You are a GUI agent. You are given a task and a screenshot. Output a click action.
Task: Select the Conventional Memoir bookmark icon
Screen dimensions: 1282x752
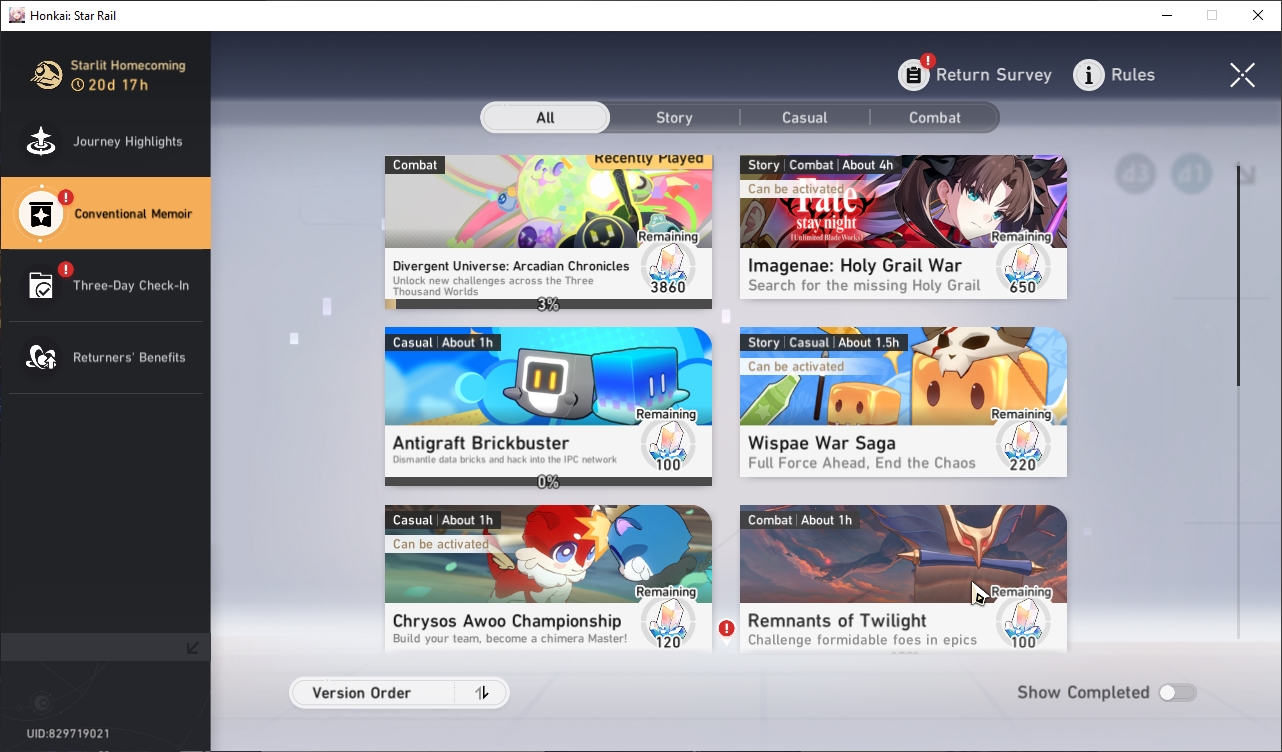pyautogui.click(x=41, y=214)
